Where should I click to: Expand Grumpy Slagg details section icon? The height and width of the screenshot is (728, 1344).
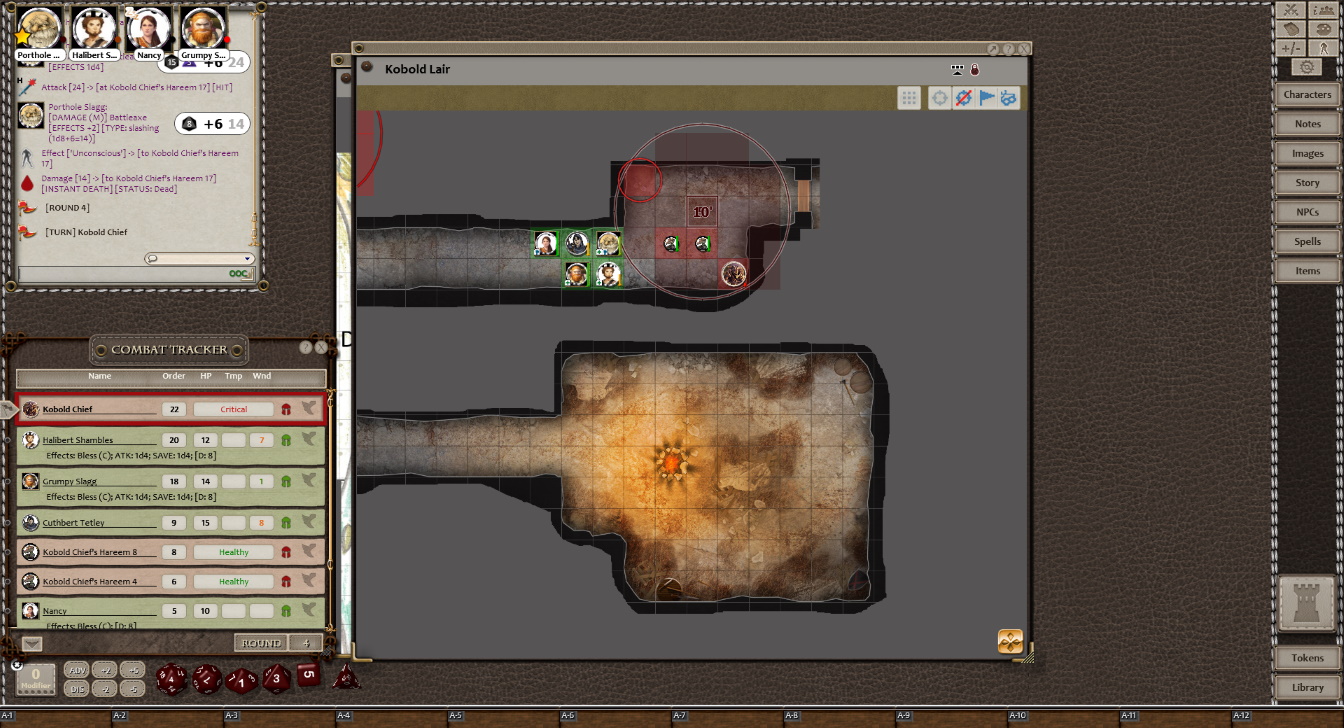309,481
